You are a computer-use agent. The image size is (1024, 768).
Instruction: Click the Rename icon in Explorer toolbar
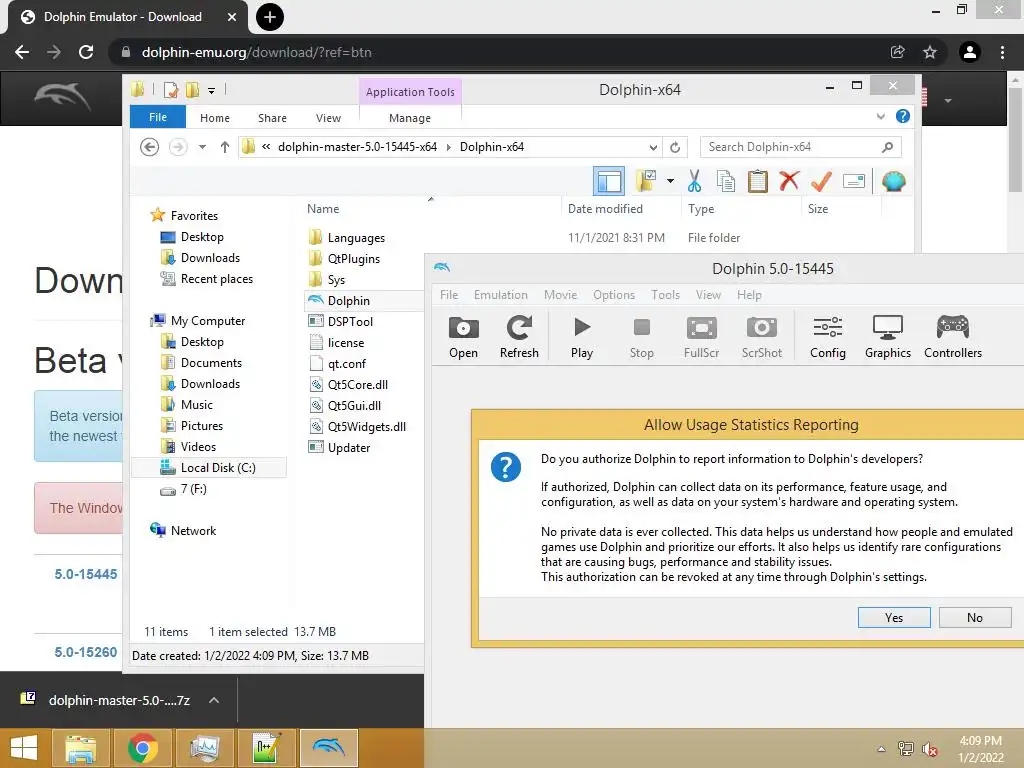coord(854,181)
